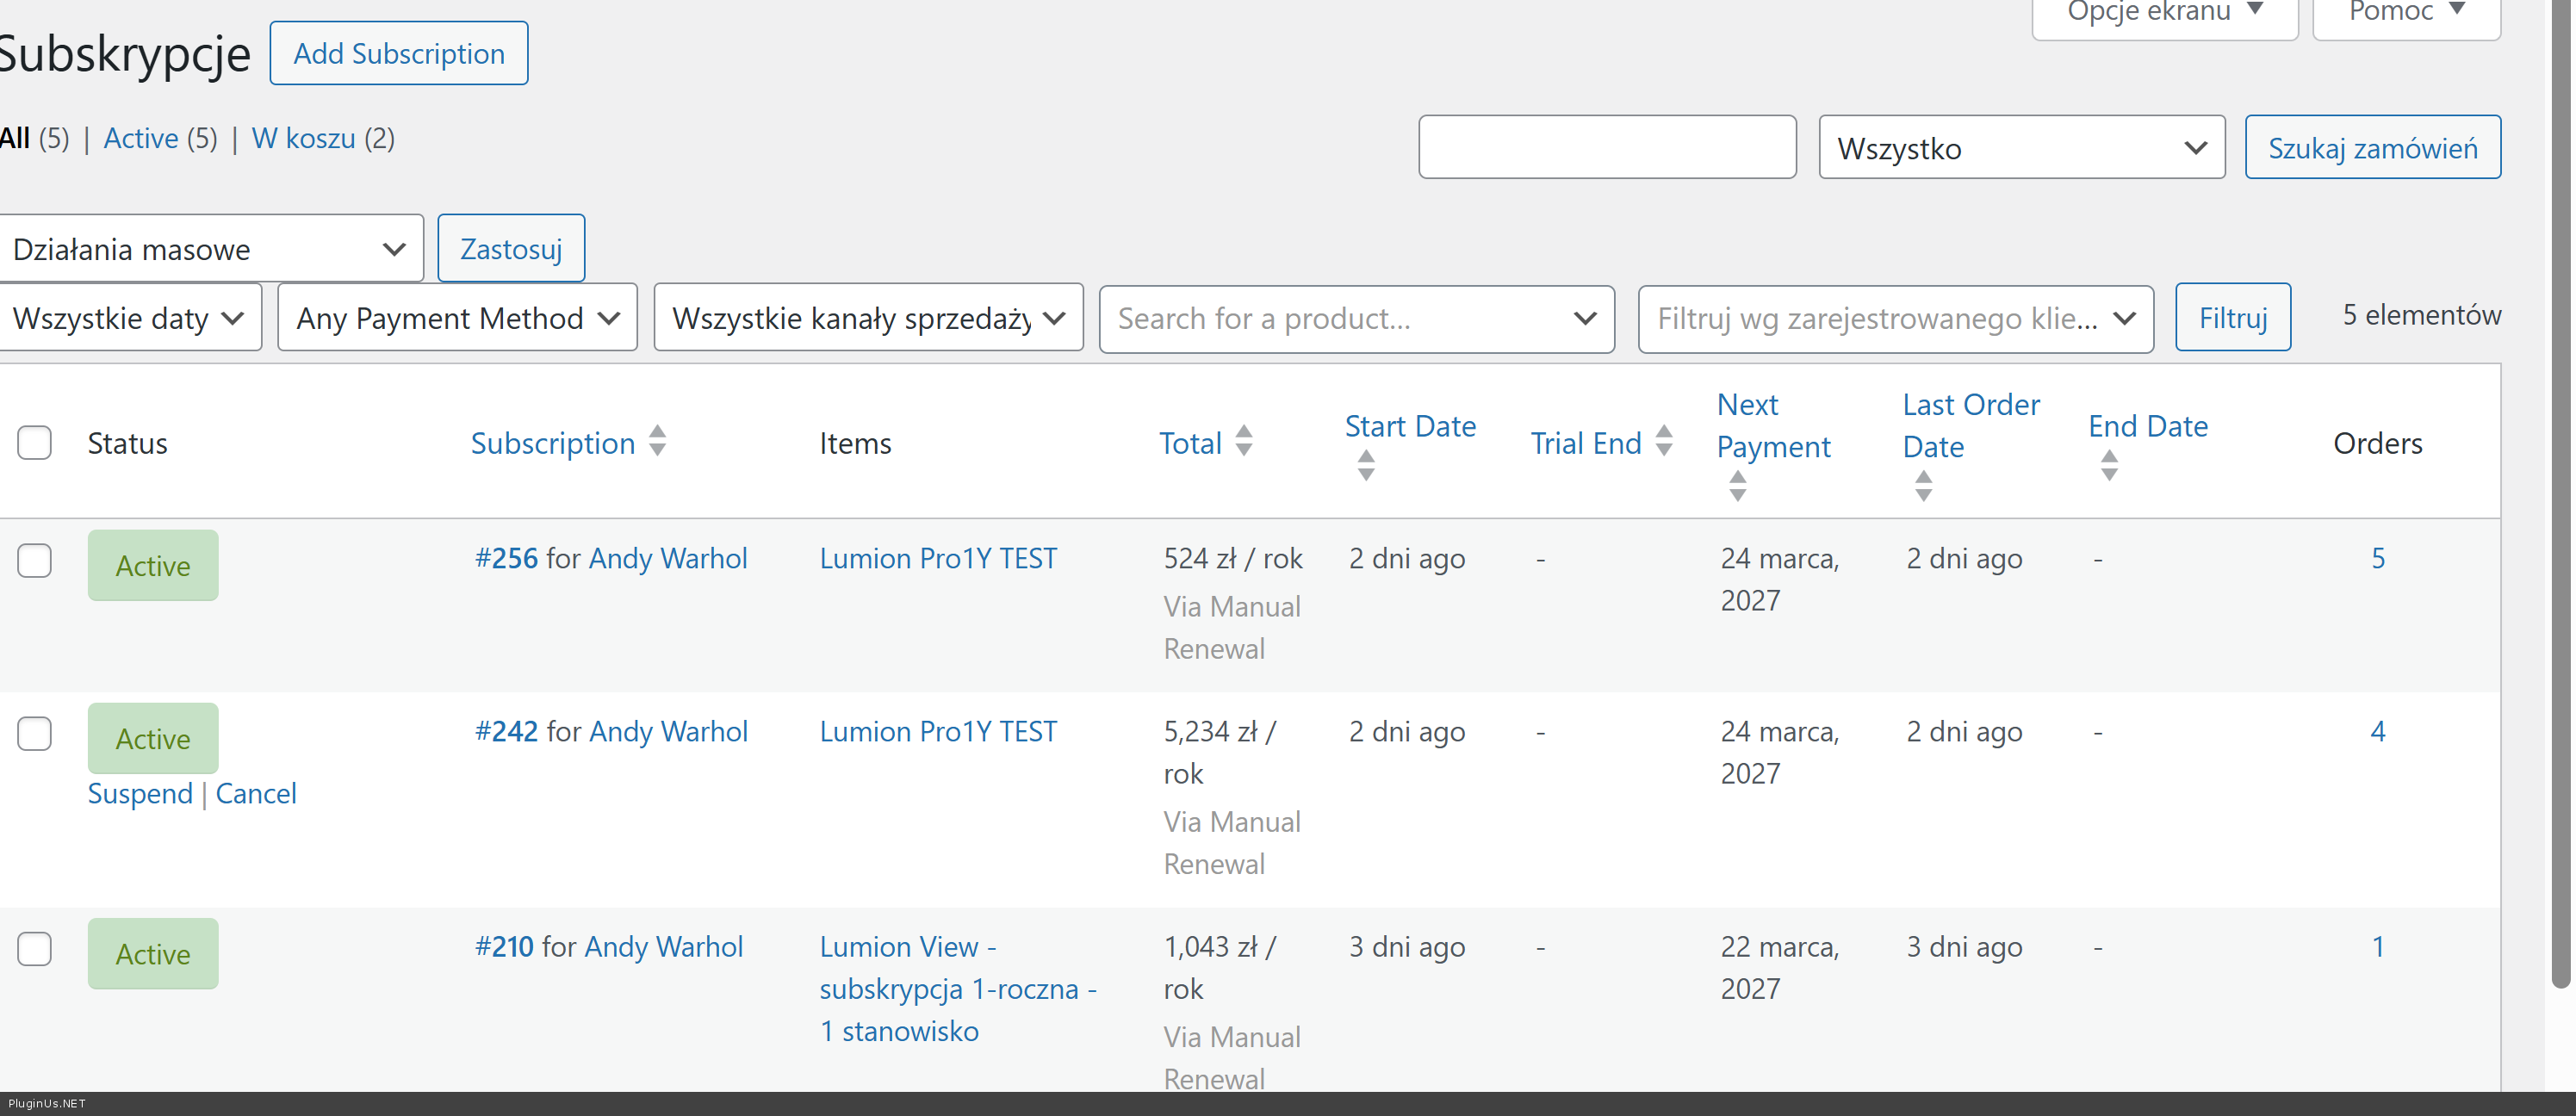Sort by Start Date arrows
2576x1116 pixels.
1365,465
